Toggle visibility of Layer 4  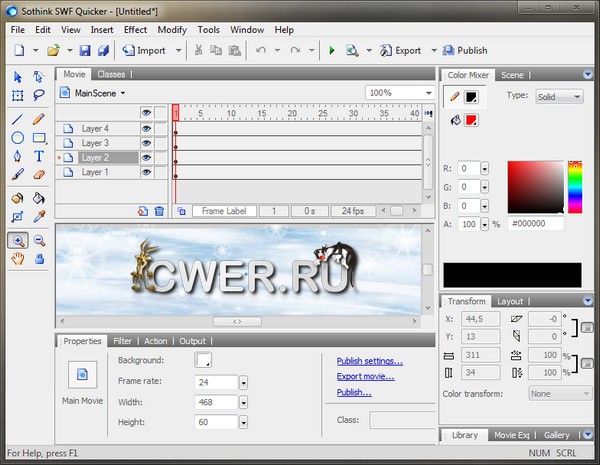(146, 129)
